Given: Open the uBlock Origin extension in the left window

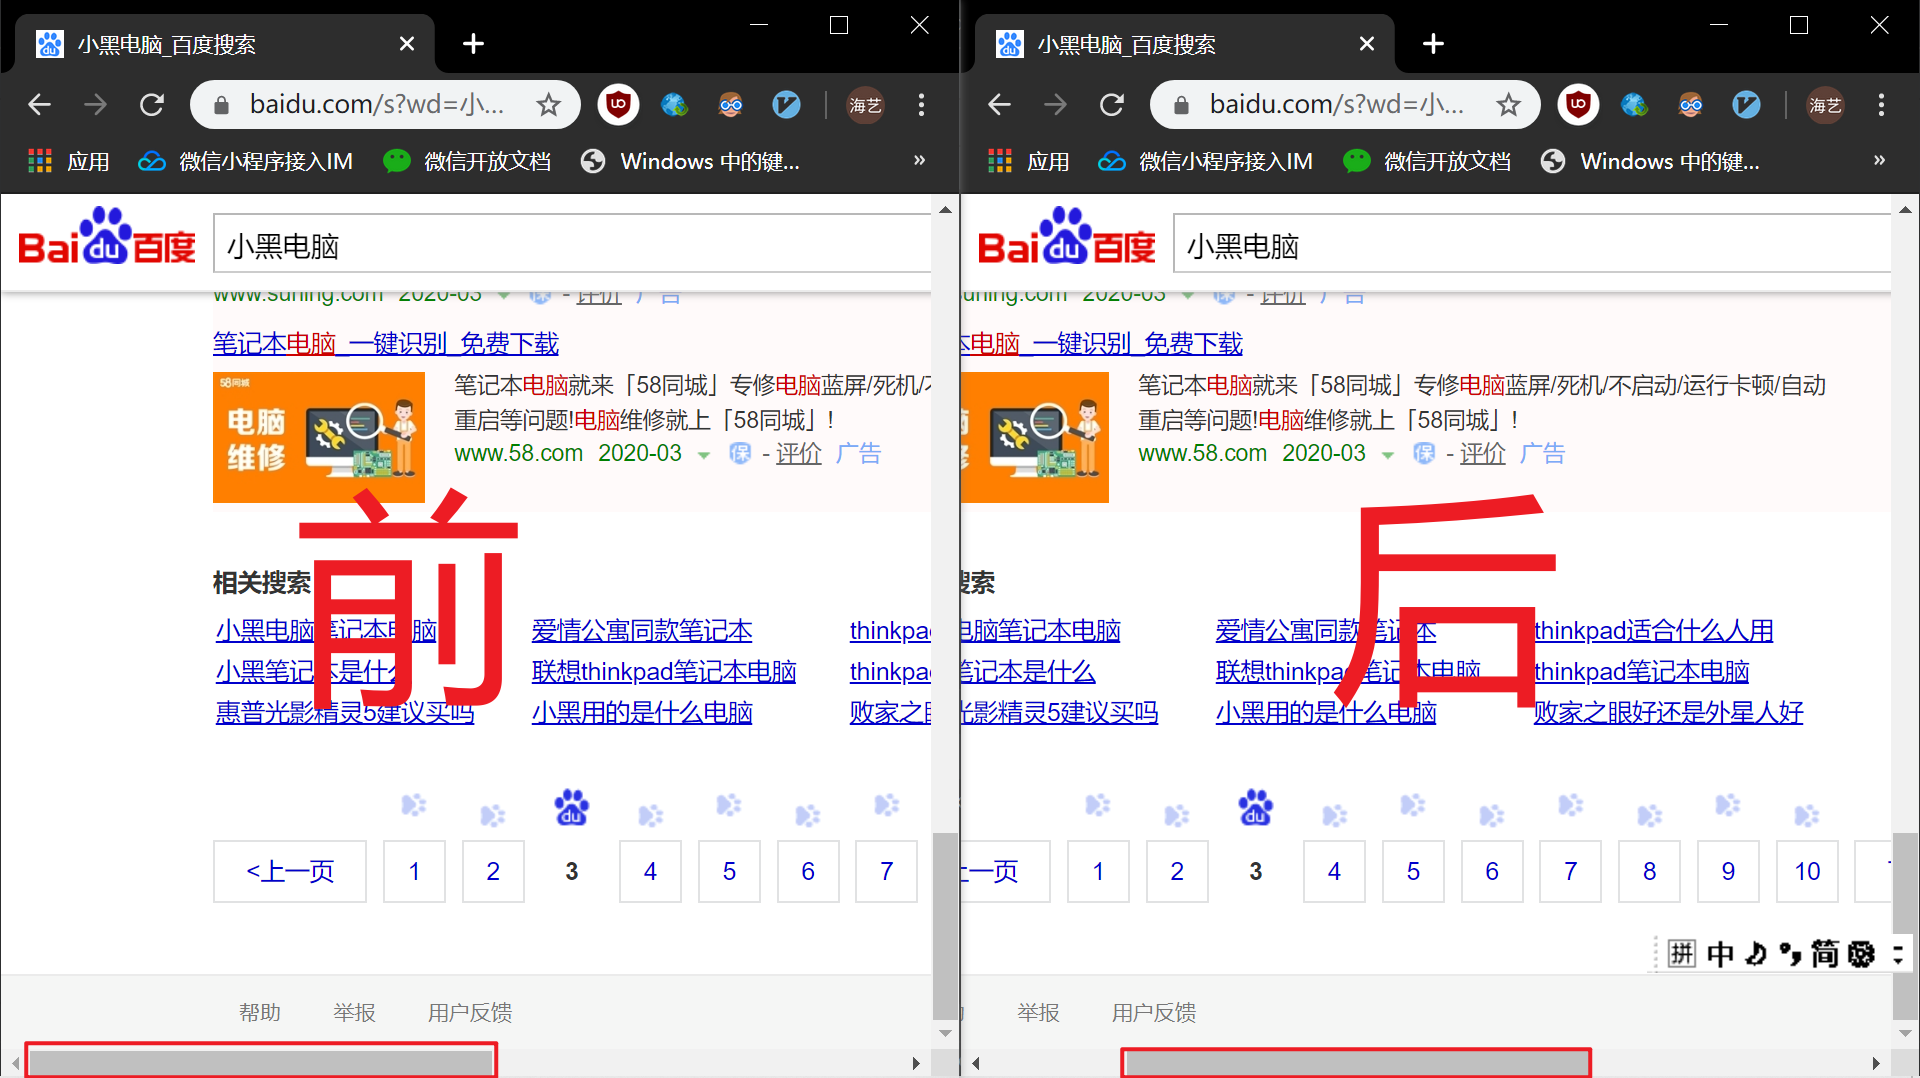Looking at the screenshot, I should coord(618,104).
